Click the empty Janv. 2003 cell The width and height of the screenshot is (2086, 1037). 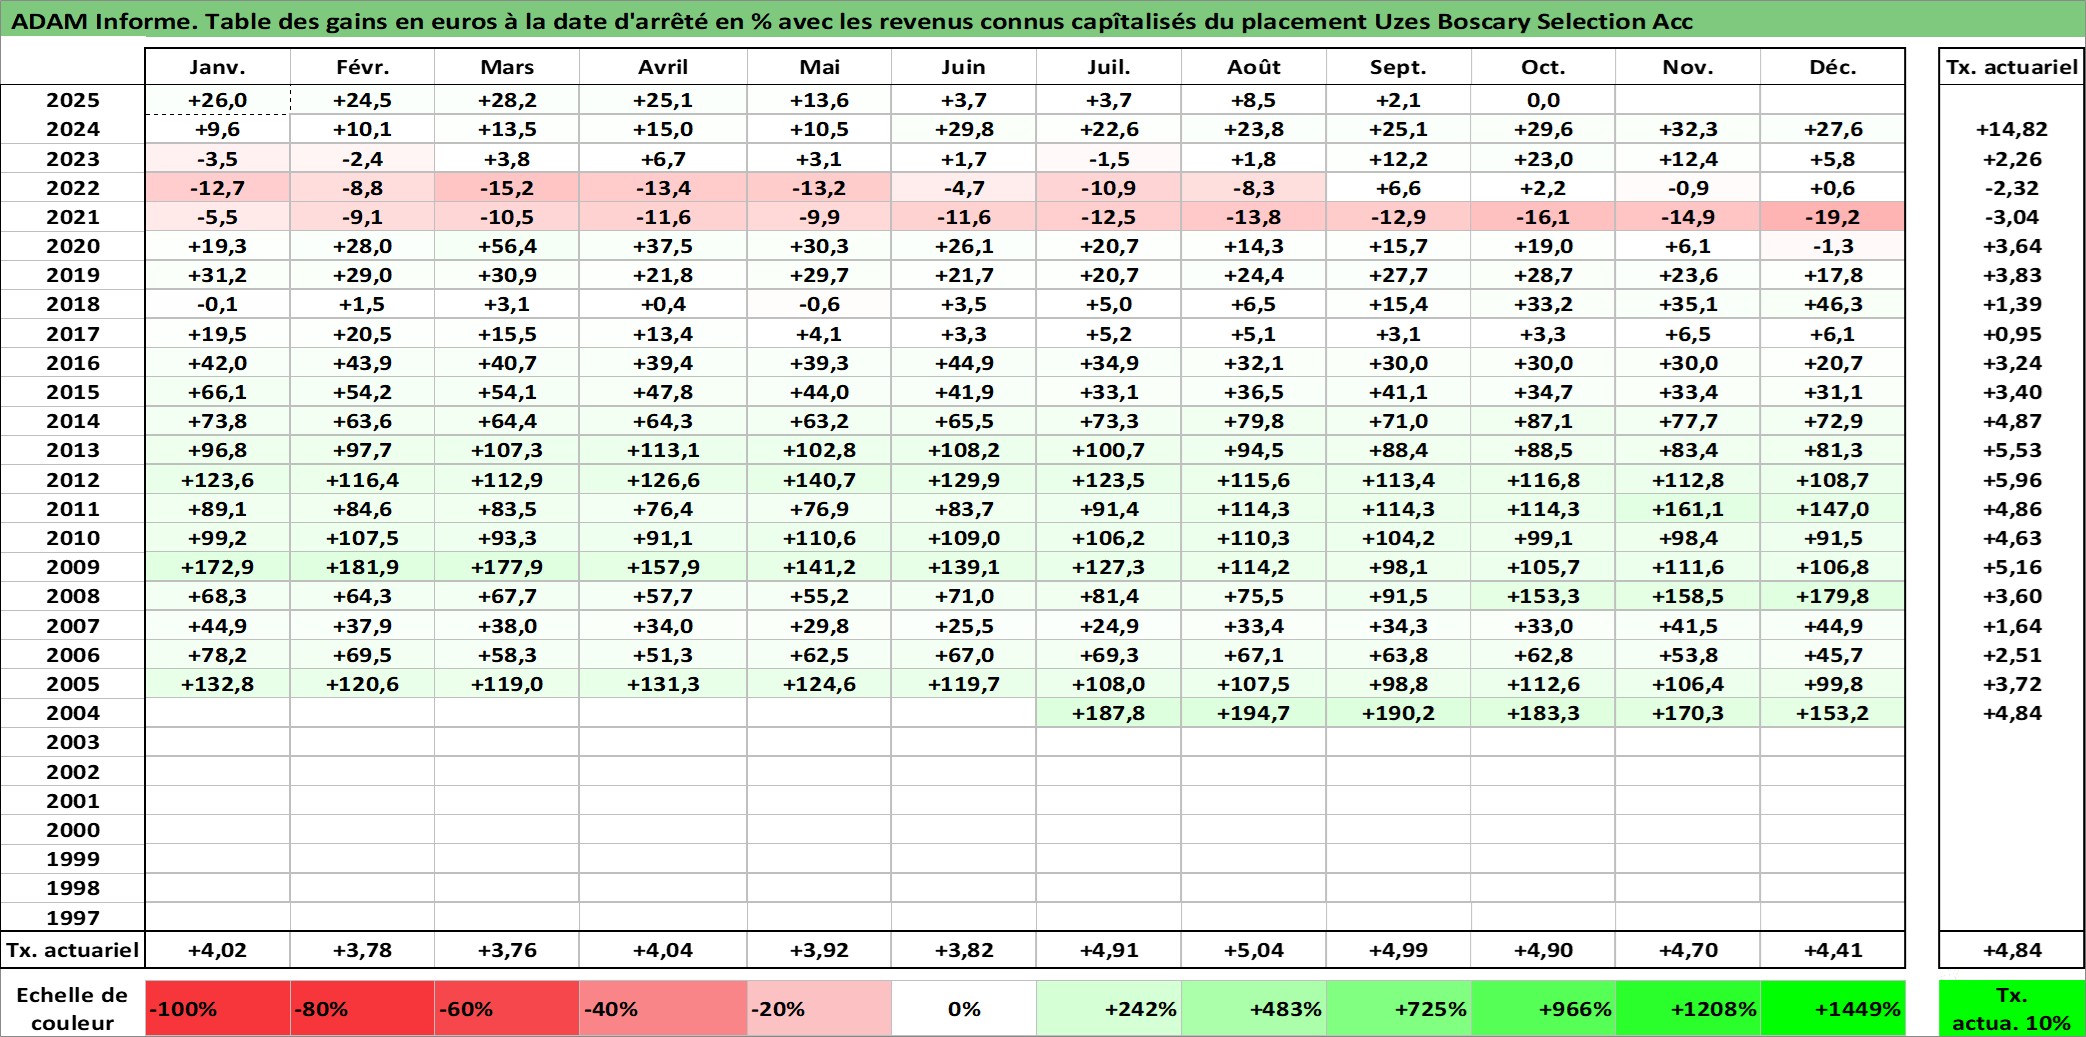tap(218, 742)
